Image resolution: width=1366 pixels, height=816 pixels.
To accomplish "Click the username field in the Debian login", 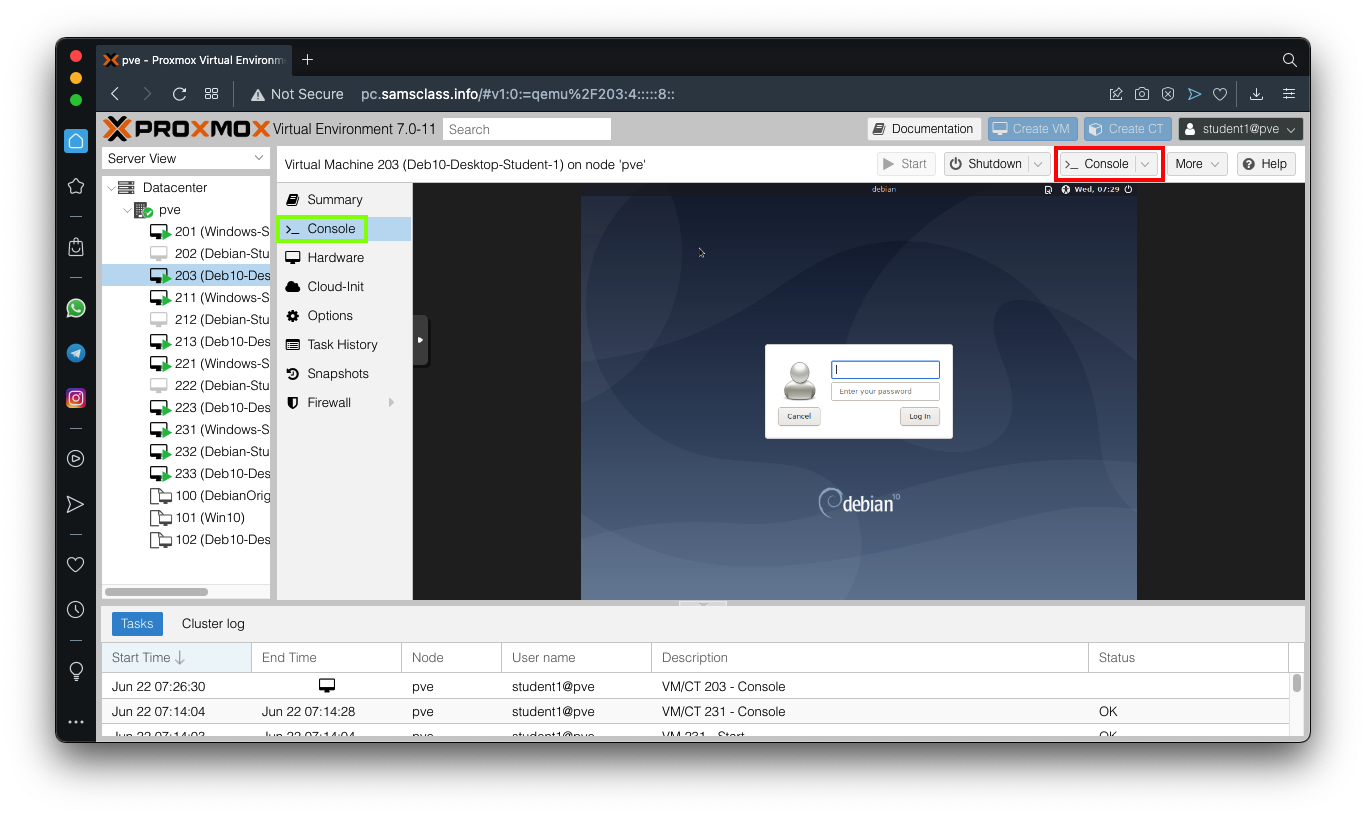I will [885, 370].
